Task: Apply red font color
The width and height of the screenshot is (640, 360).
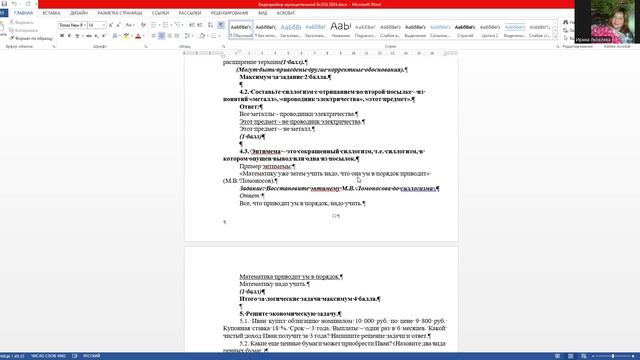Action: (x=138, y=36)
